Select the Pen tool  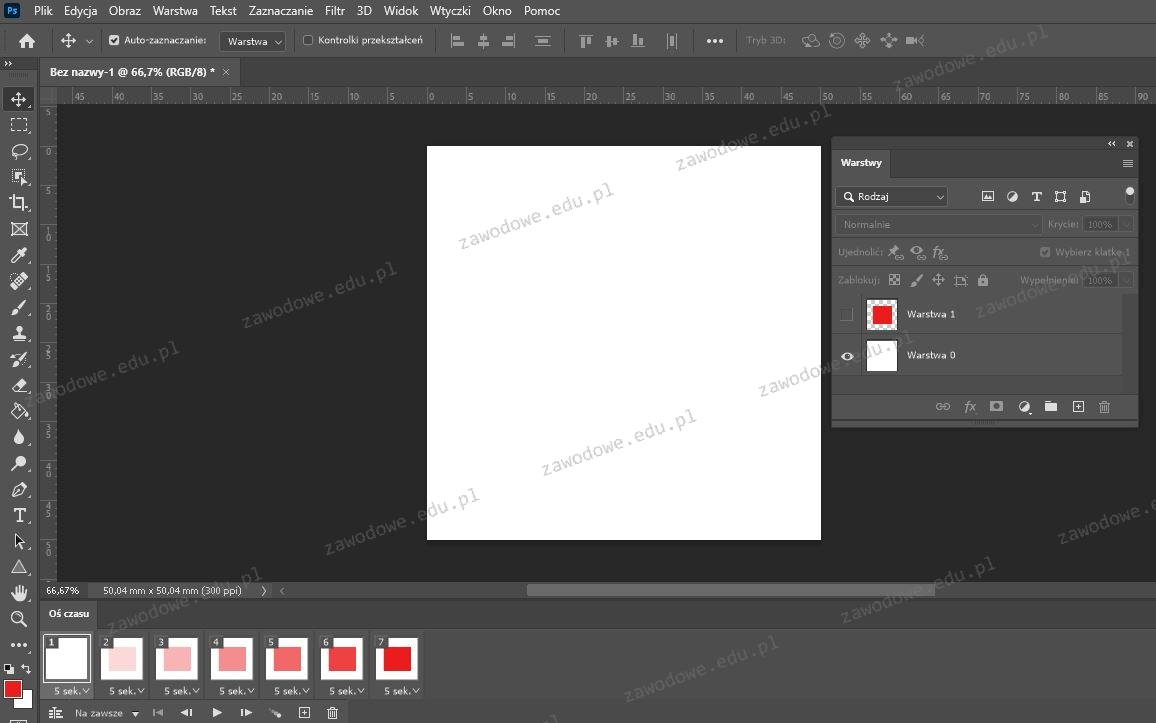click(x=19, y=489)
